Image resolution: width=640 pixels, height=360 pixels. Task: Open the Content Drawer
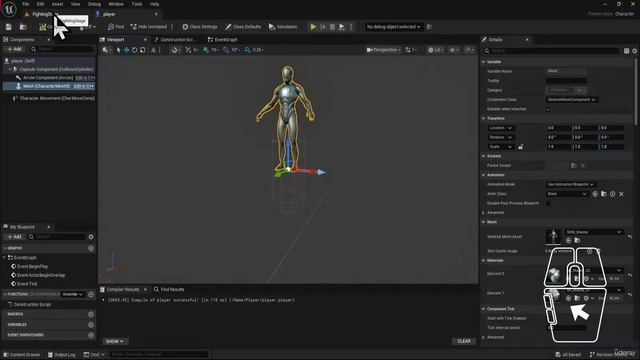22,355
